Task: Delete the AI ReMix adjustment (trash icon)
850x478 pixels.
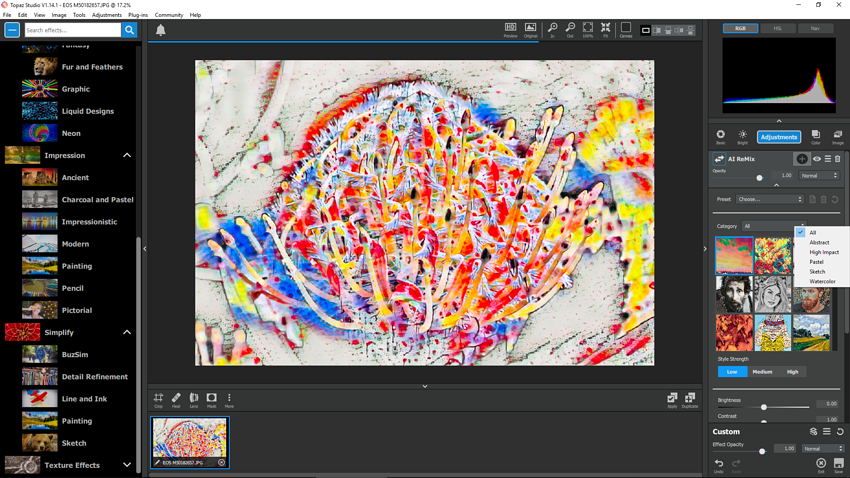Action: 838,159
